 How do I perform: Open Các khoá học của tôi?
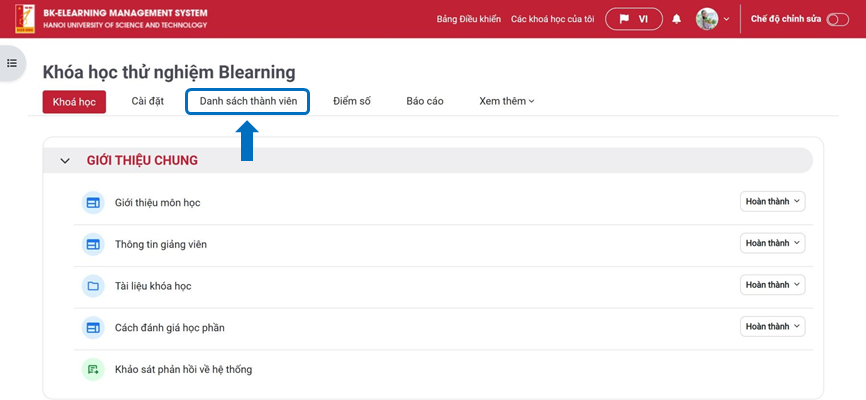click(553, 19)
